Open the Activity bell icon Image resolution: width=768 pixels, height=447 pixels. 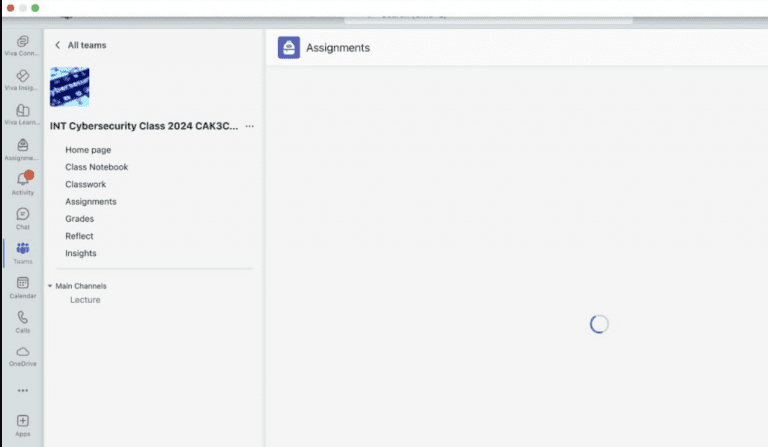[22, 181]
